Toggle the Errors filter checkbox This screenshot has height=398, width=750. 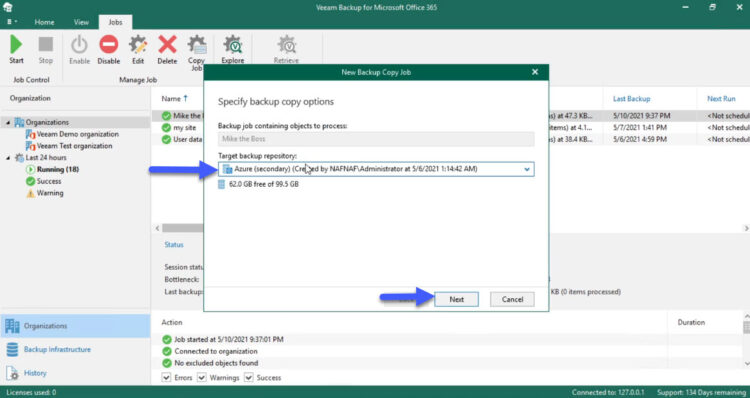pos(166,377)
